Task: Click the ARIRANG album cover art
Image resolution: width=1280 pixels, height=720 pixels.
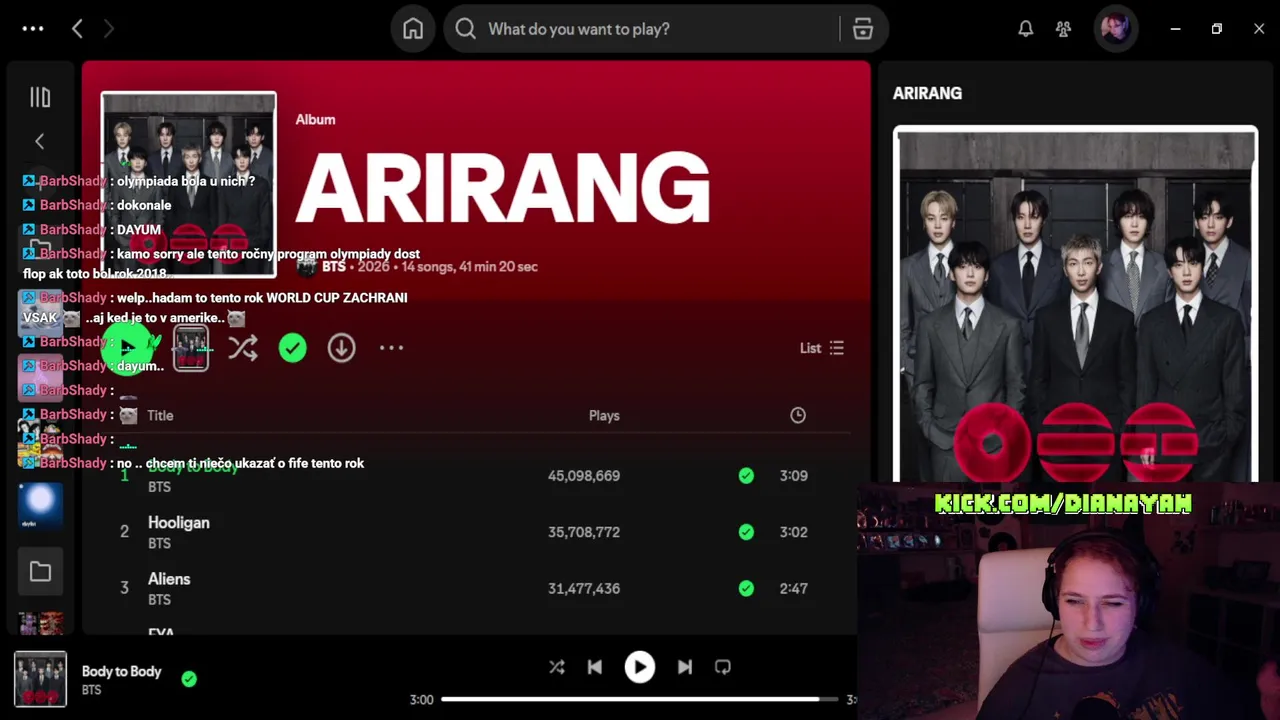Action: 188,184
